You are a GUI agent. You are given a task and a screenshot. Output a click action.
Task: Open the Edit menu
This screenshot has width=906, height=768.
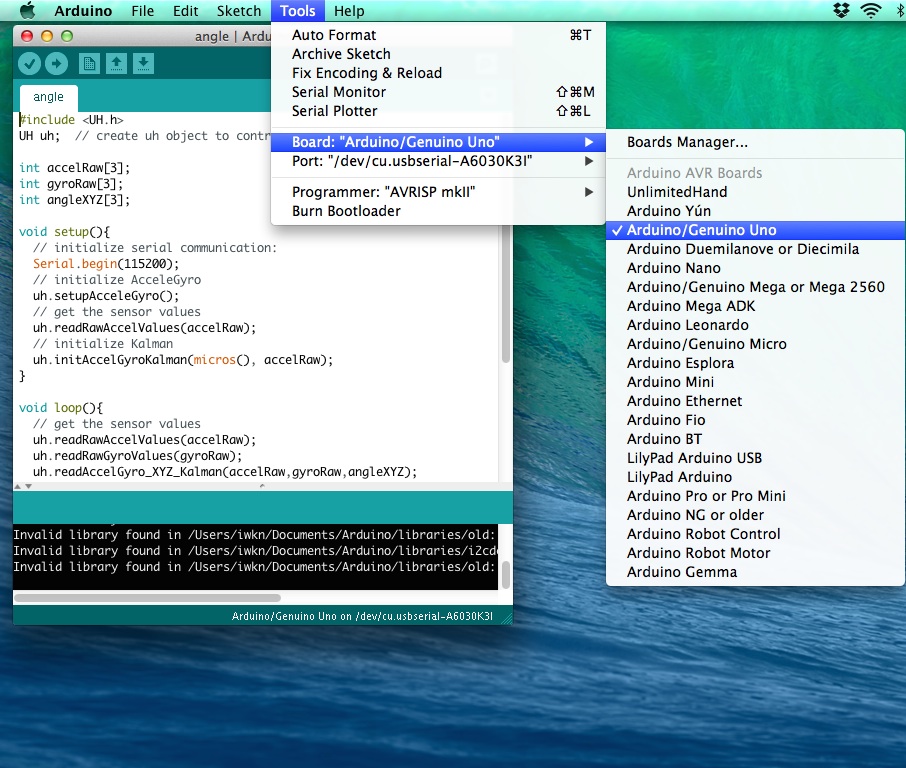click(185, 10)
